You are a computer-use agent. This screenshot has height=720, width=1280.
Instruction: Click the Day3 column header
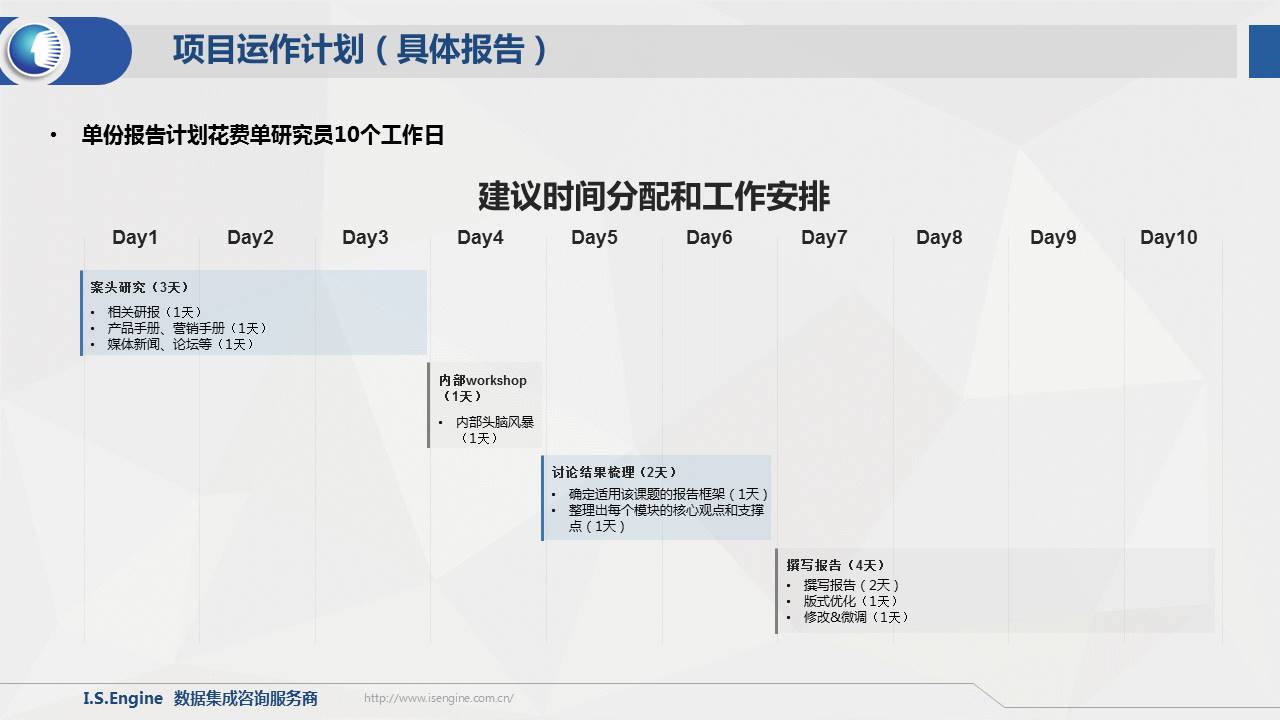coord(365,238)
